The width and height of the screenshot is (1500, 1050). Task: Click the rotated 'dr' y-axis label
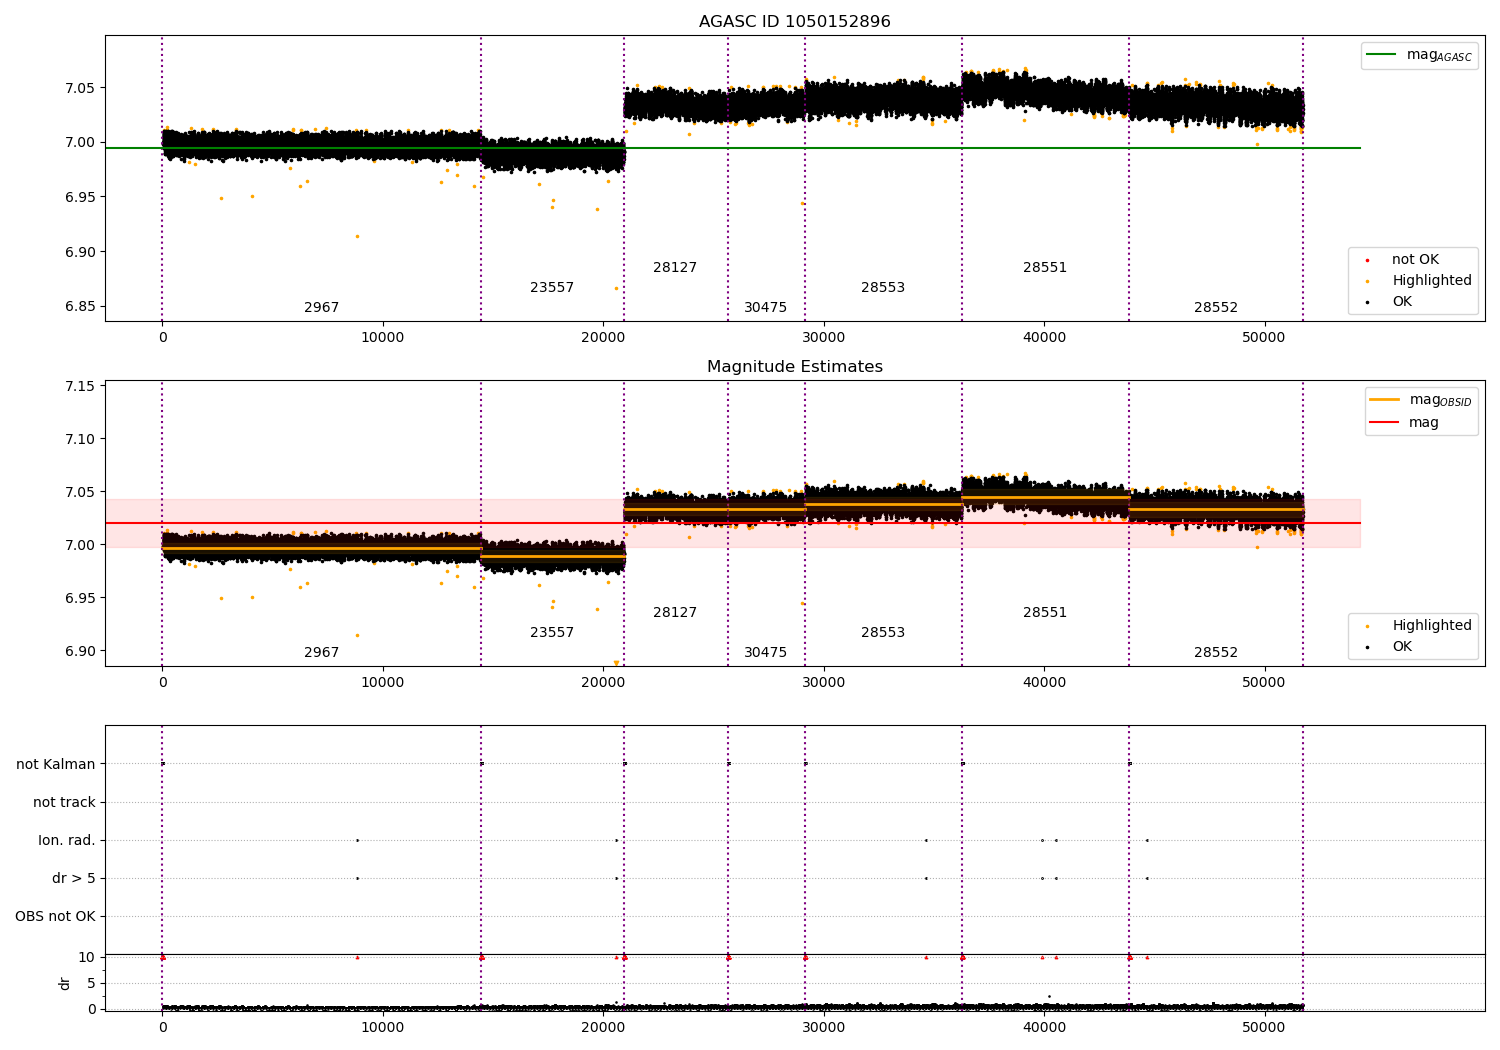[65, 983]
